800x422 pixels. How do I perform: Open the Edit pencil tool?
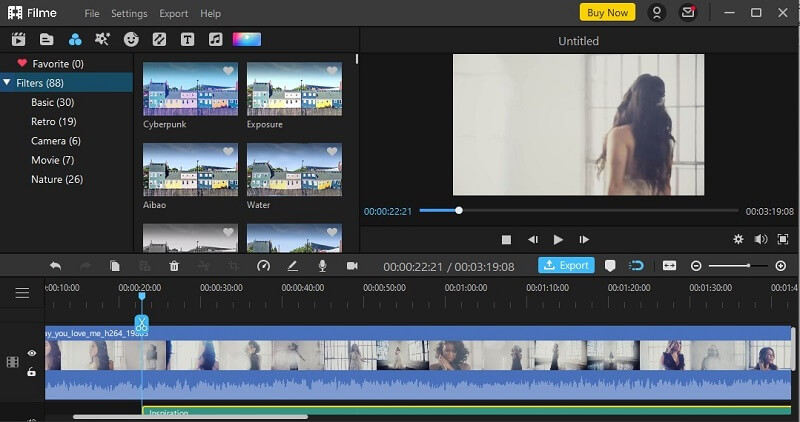292,266
